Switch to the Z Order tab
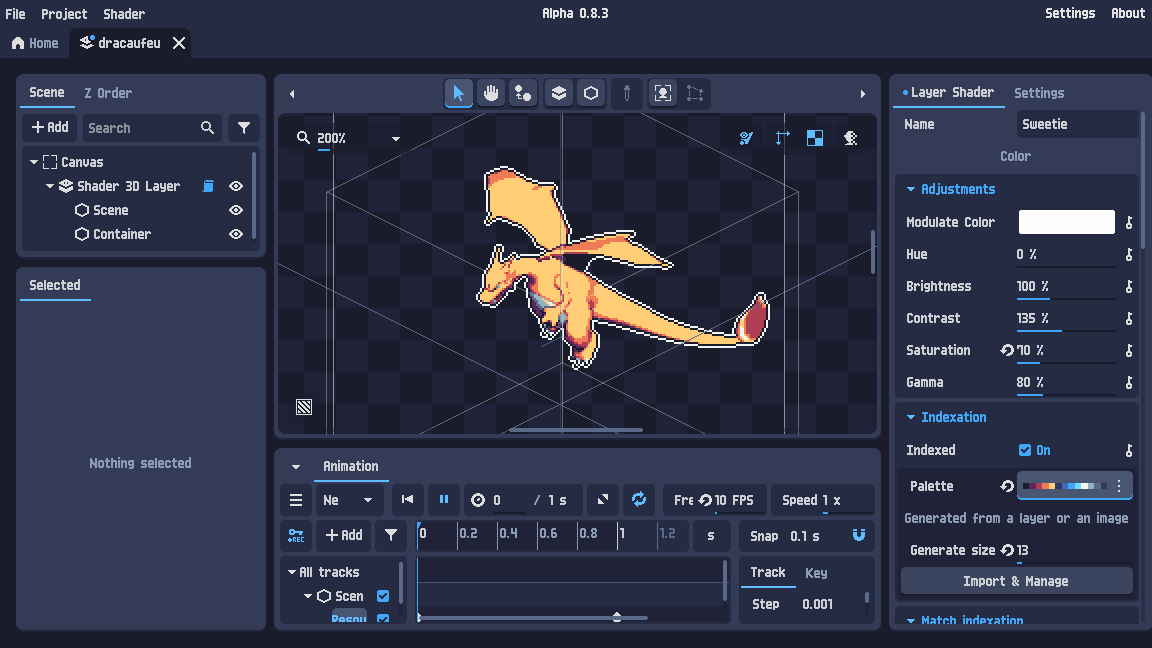 [108, 93]
